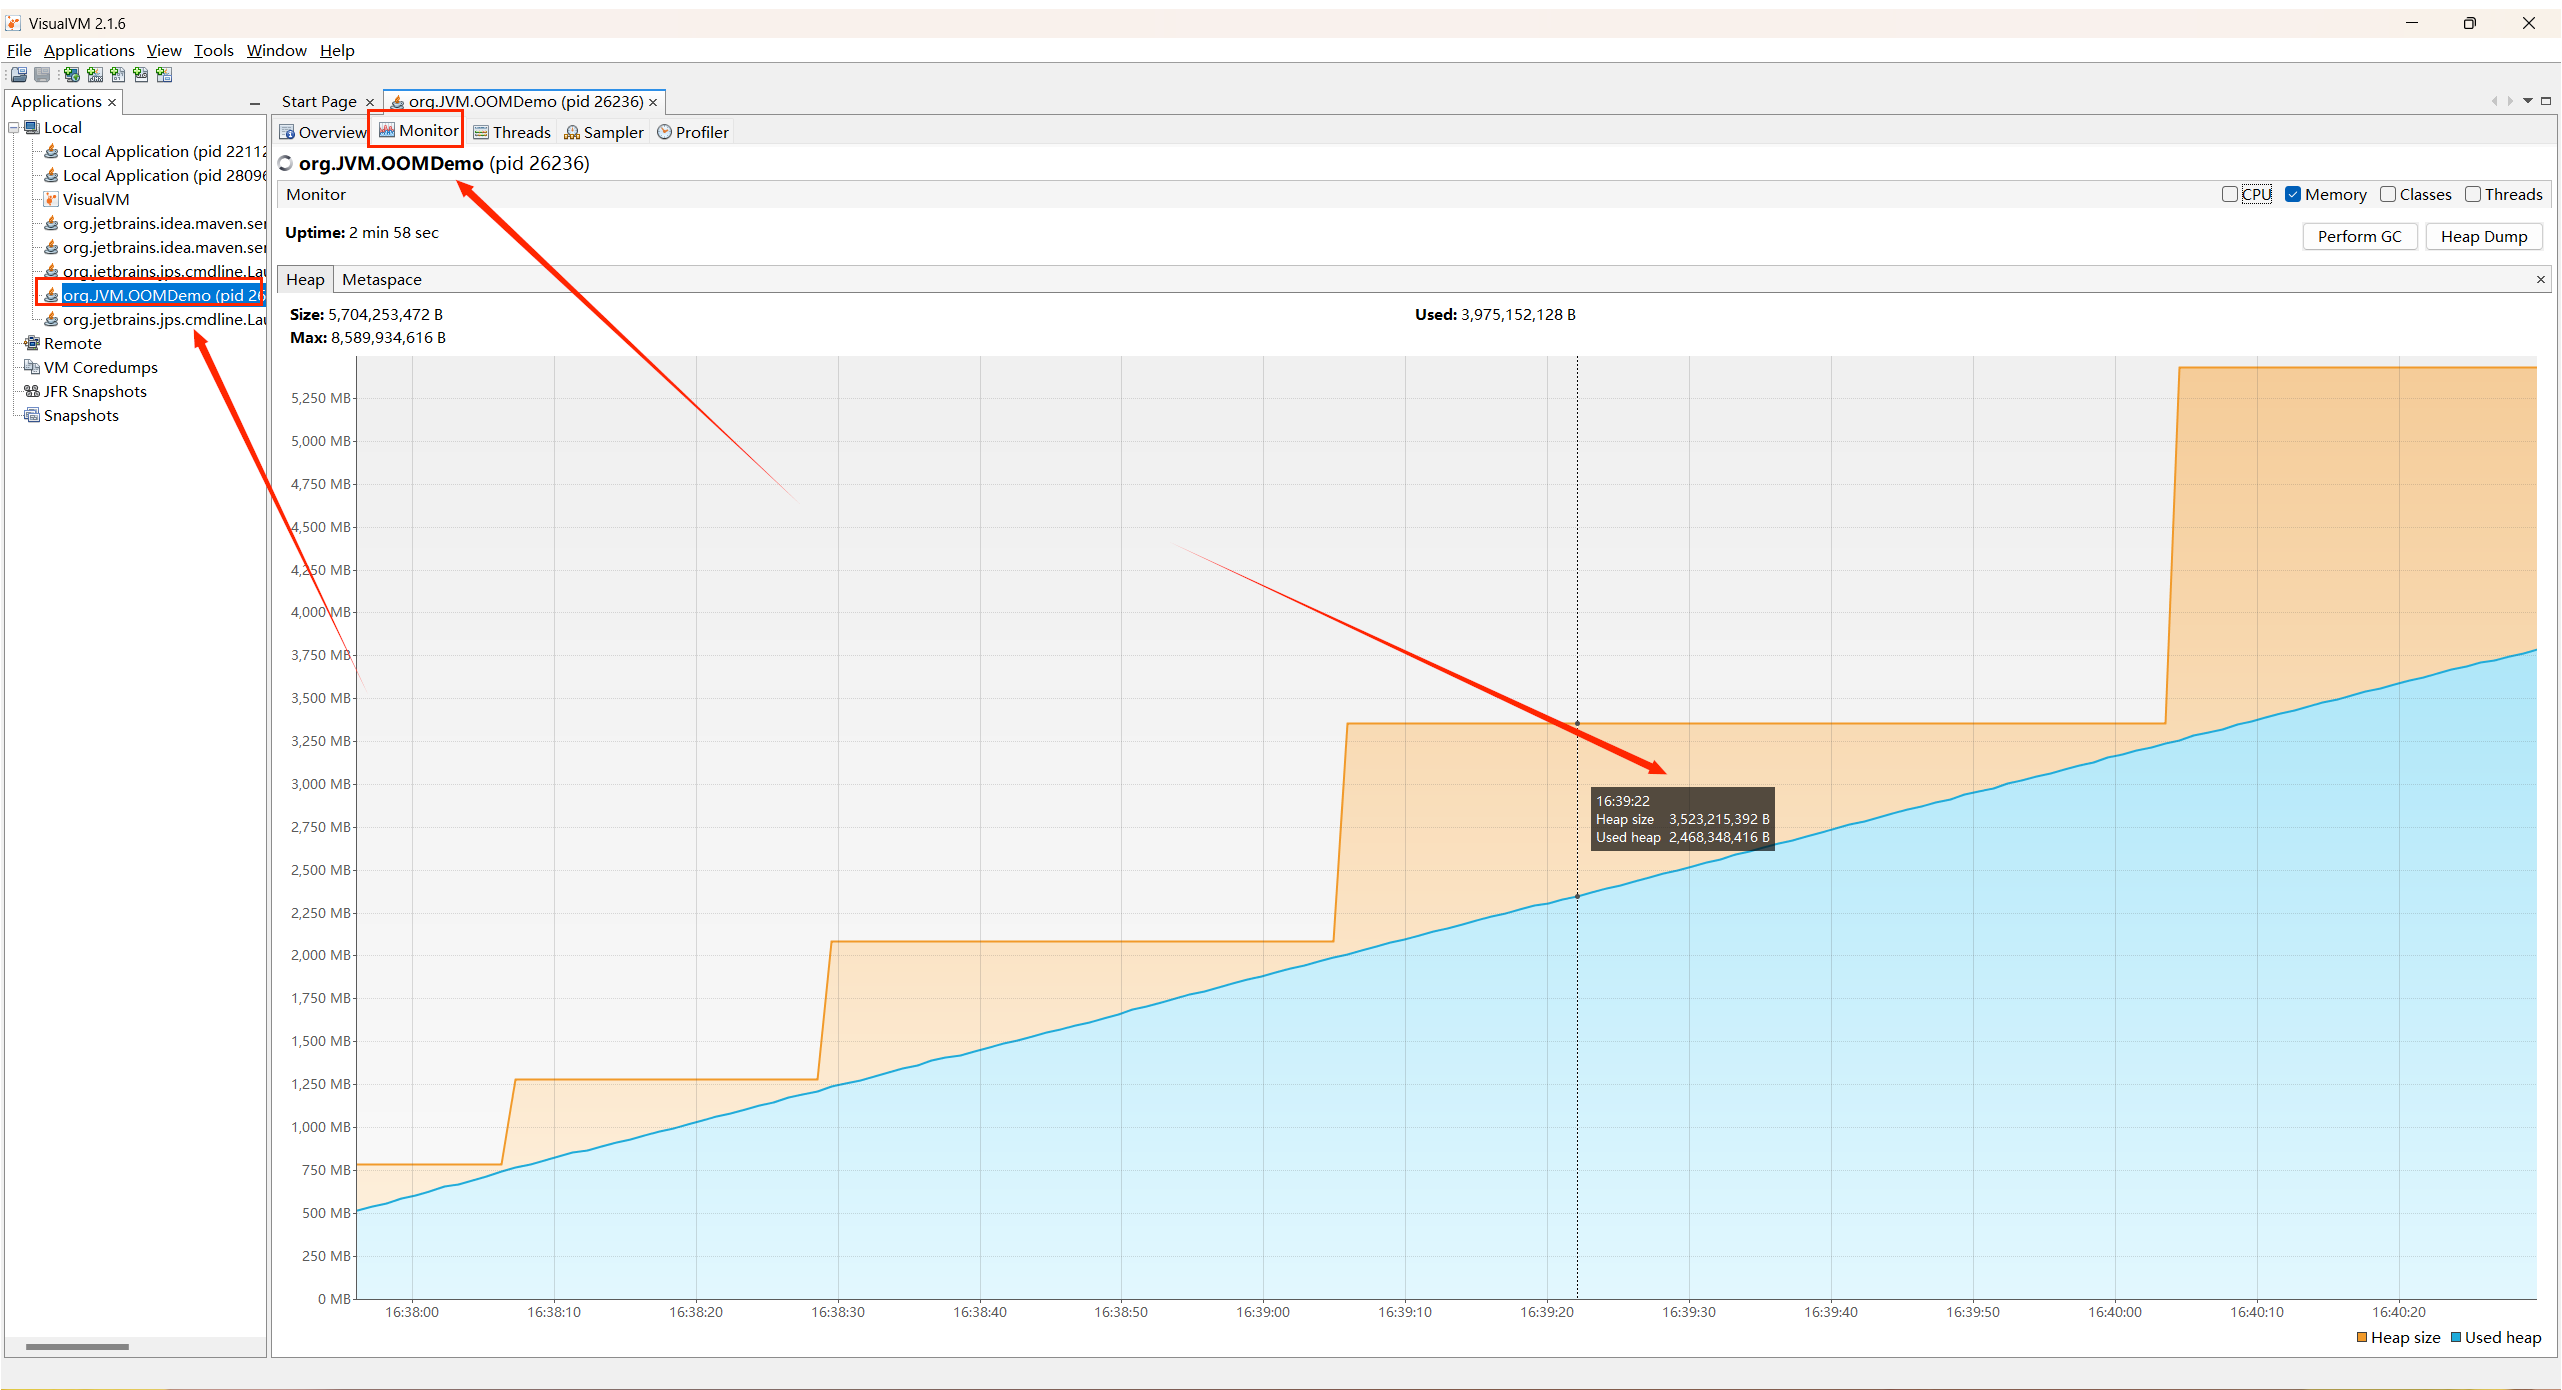Toggle the CPU checkbox on
Viewport: 2562px width, 1390px height.
pyautogui.click(x=2227, y=193)
